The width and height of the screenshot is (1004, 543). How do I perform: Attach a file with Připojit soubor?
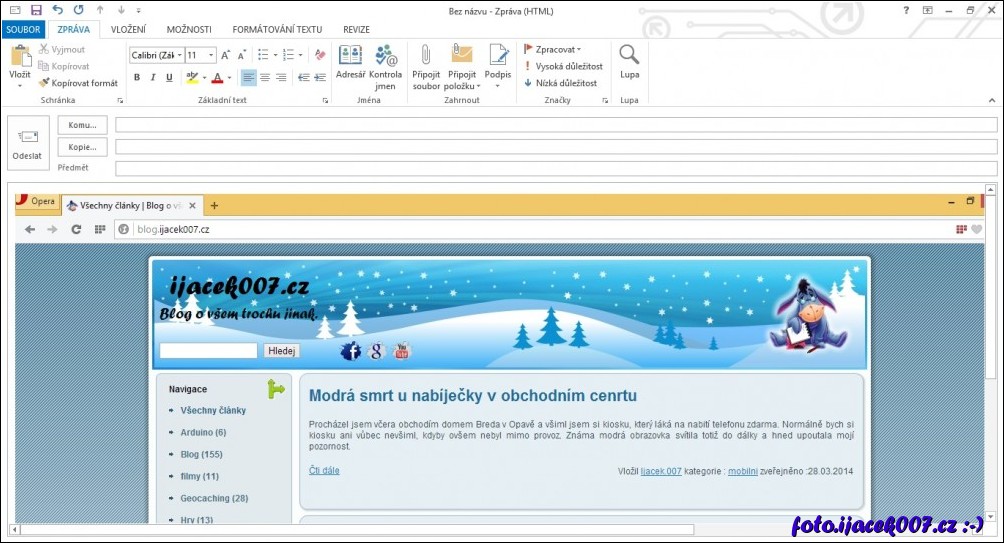[x=426, y=64]
